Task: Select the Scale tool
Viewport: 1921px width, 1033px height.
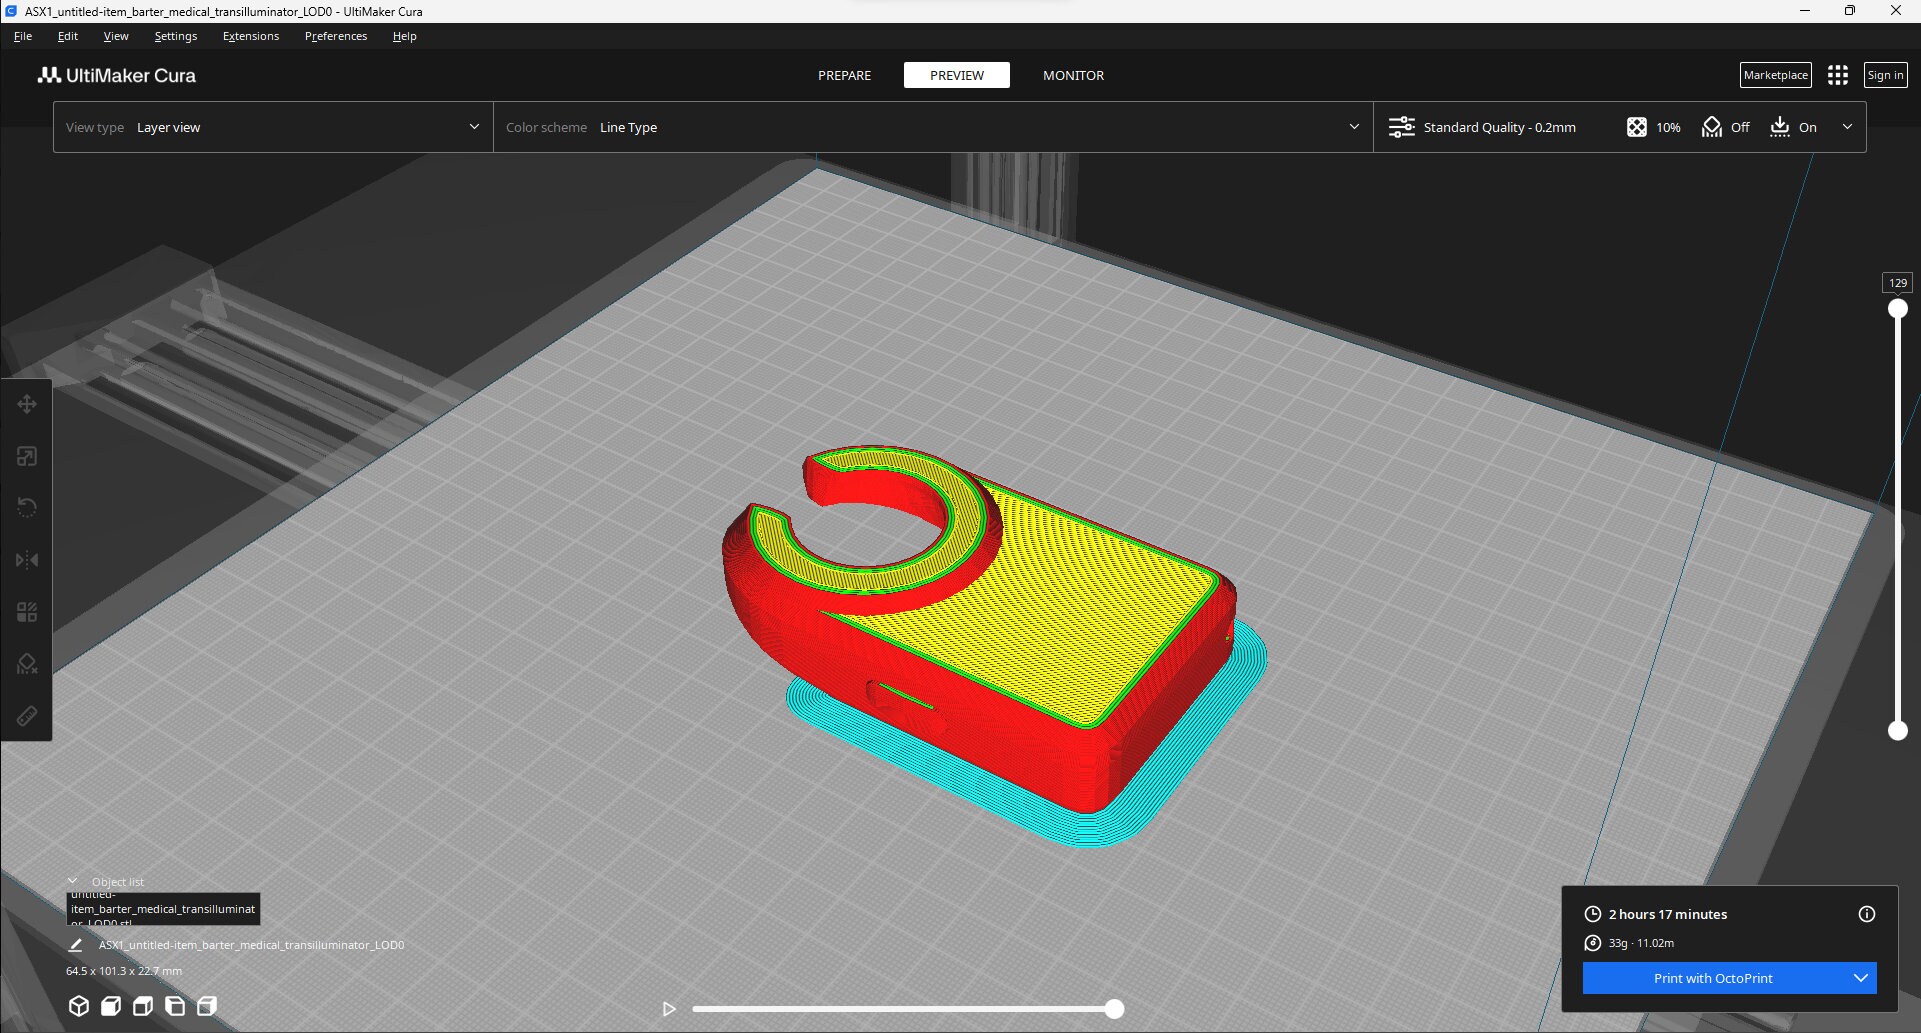Action: [x=27, y=456]
